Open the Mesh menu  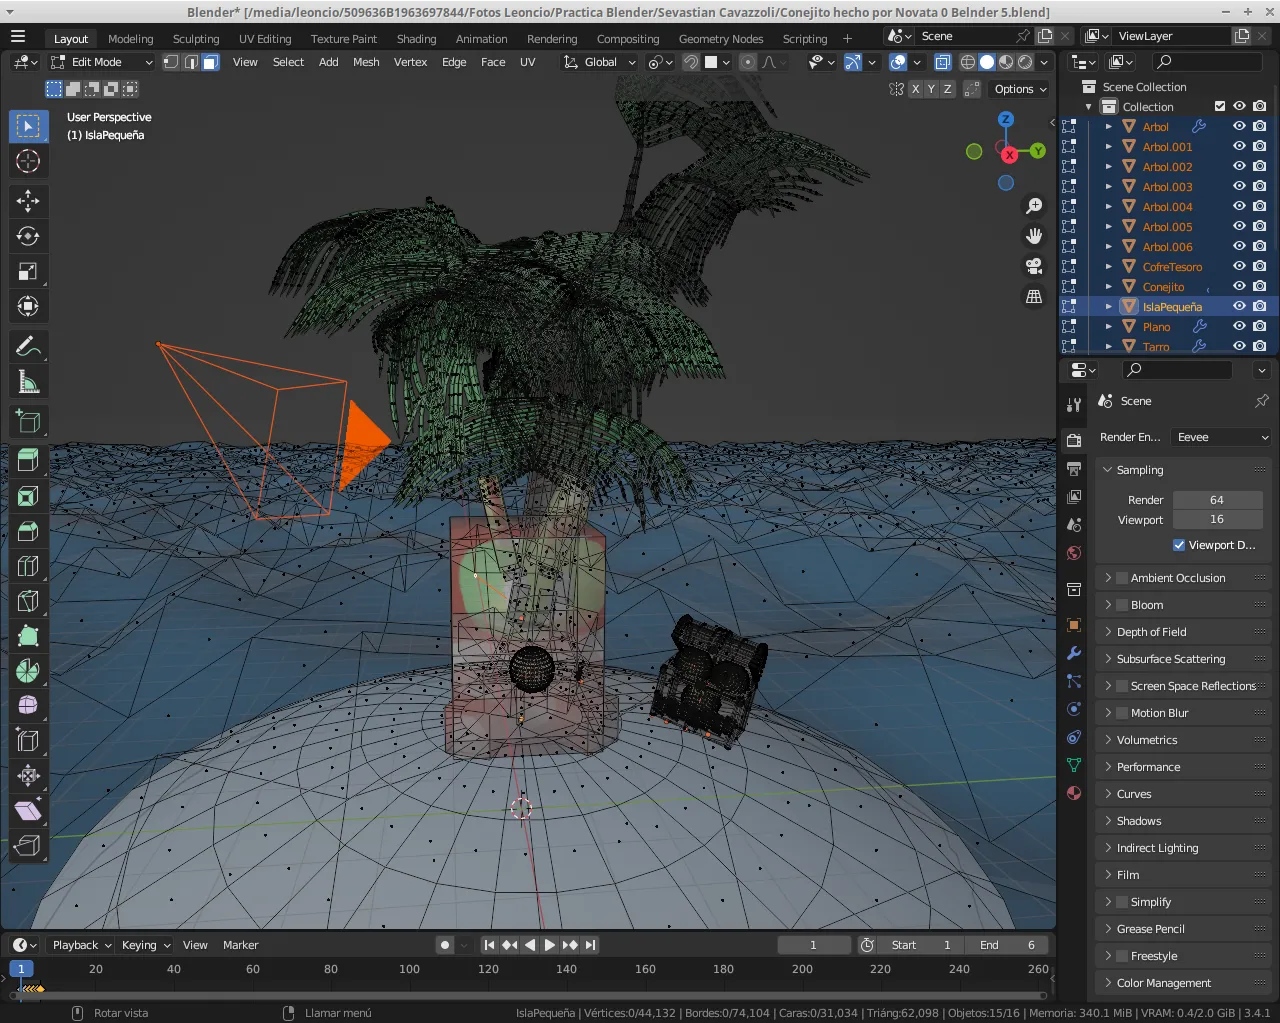[366, 62]
